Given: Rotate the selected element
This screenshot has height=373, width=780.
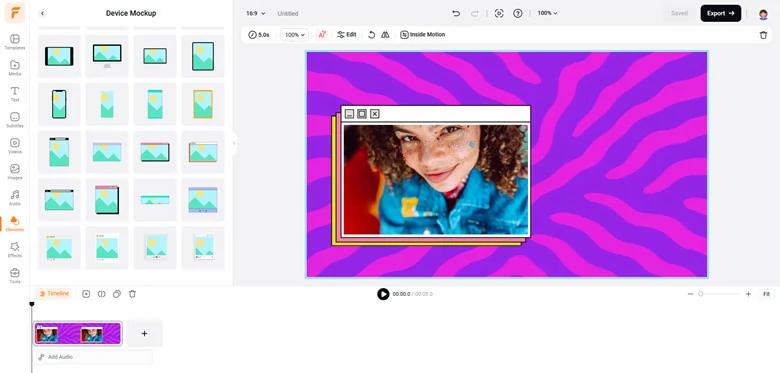Looking at the screenshot, I should point(371,35).
